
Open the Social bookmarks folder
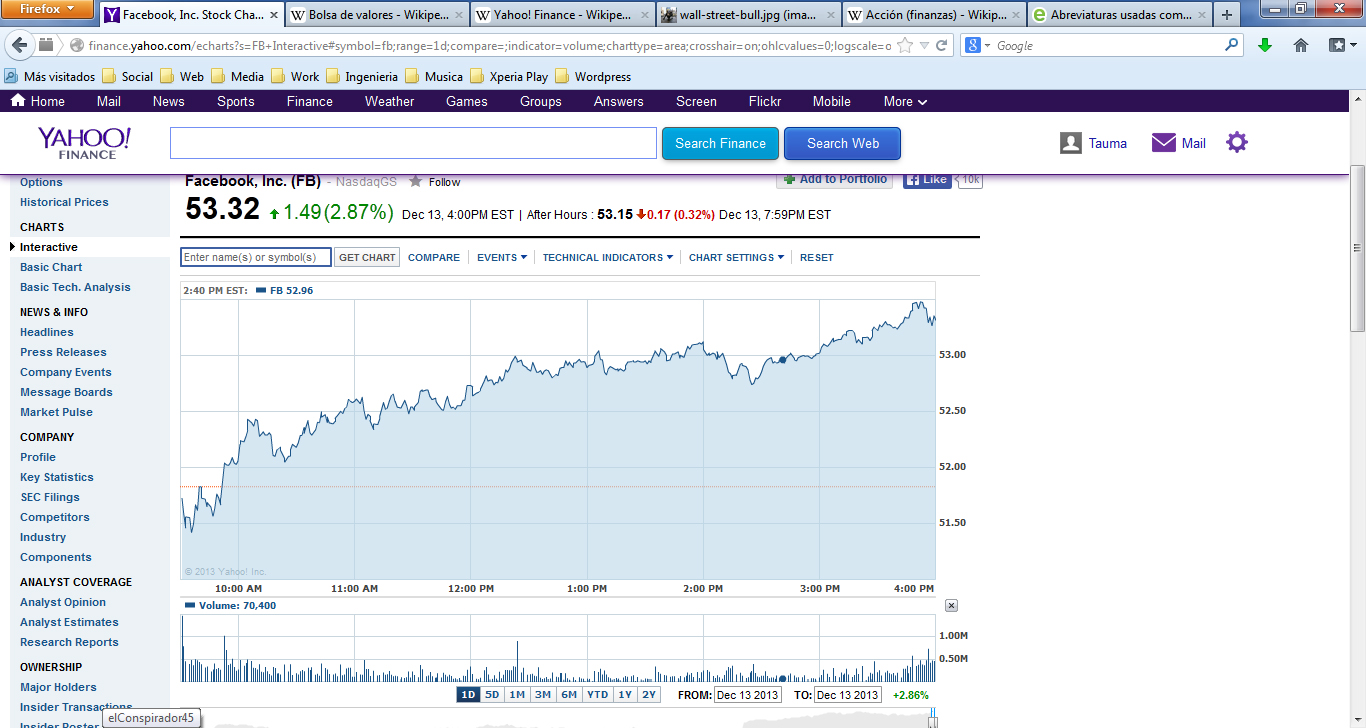(x=127, y=76)
